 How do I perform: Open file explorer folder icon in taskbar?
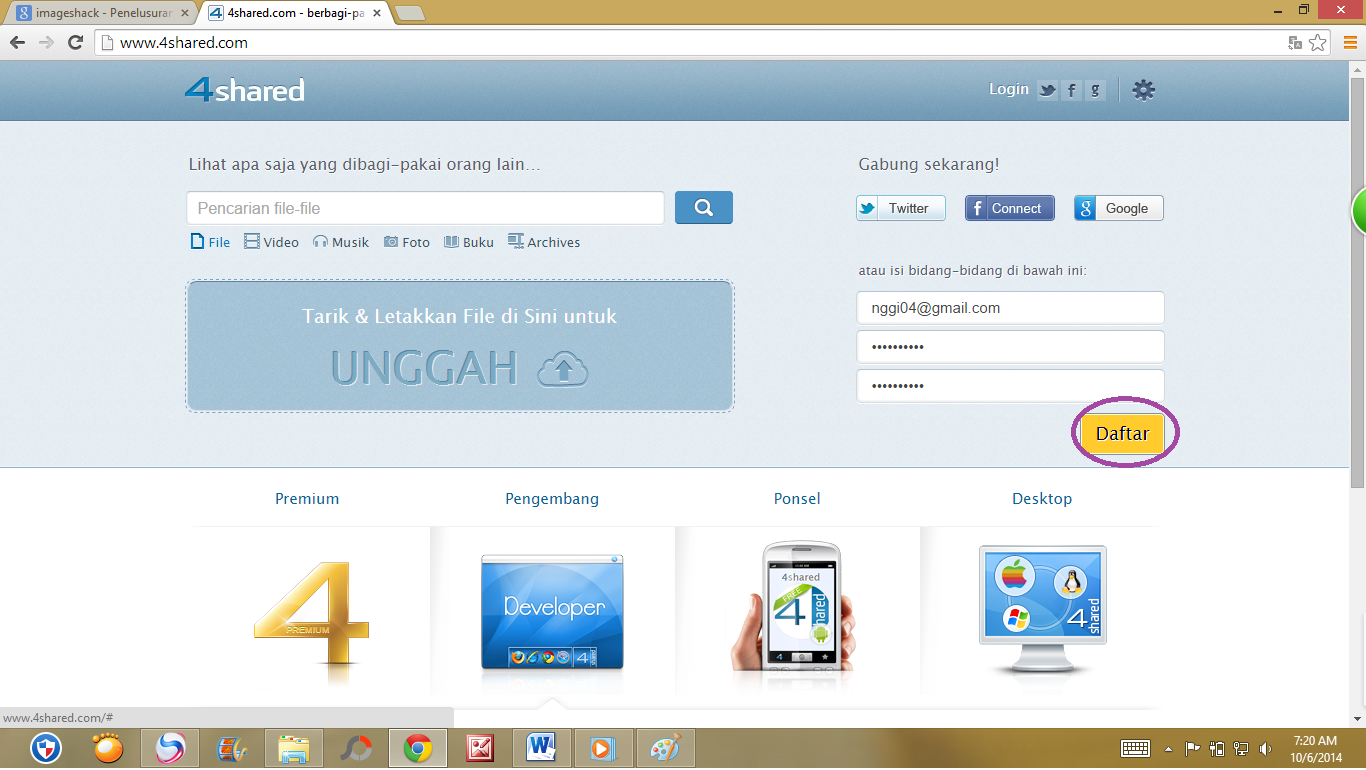[x=293, y=748]
